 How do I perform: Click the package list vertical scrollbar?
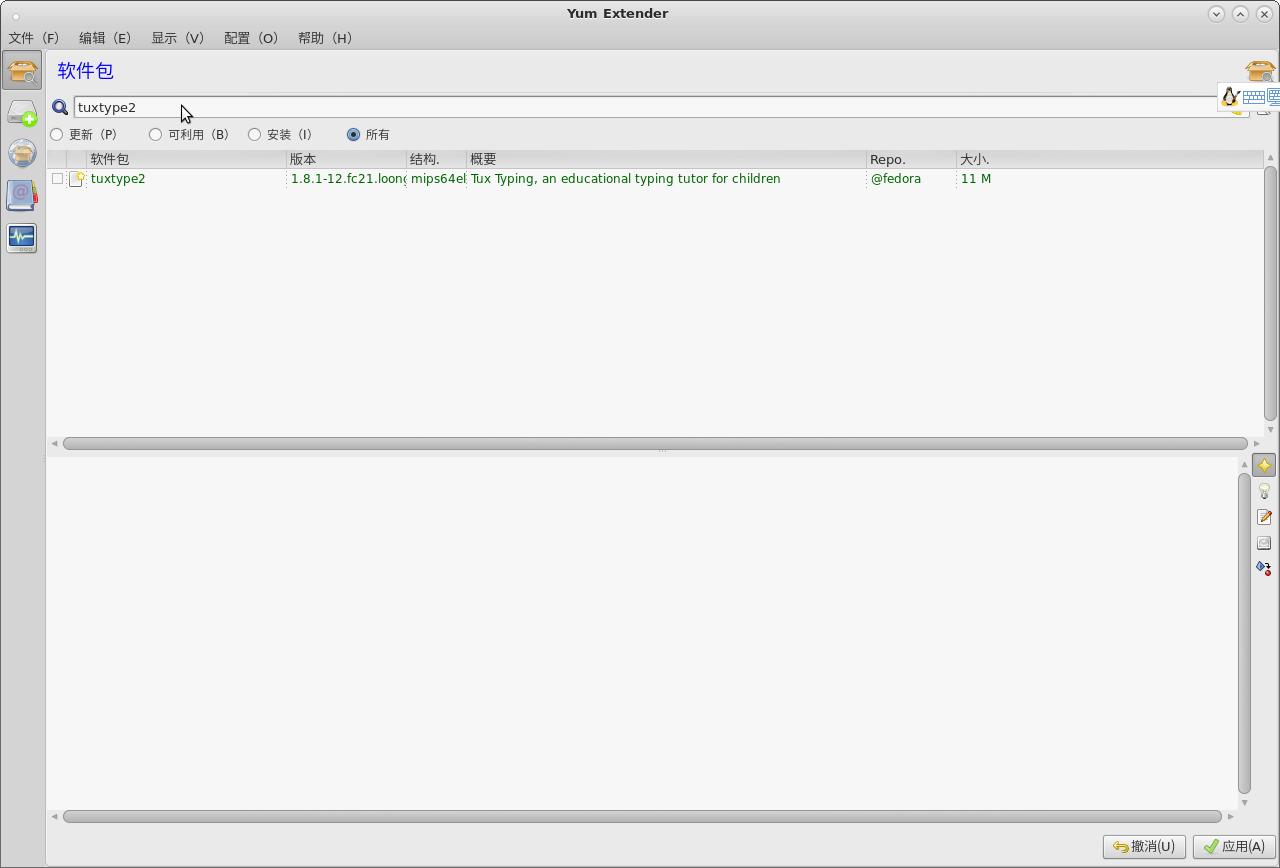1270,293
